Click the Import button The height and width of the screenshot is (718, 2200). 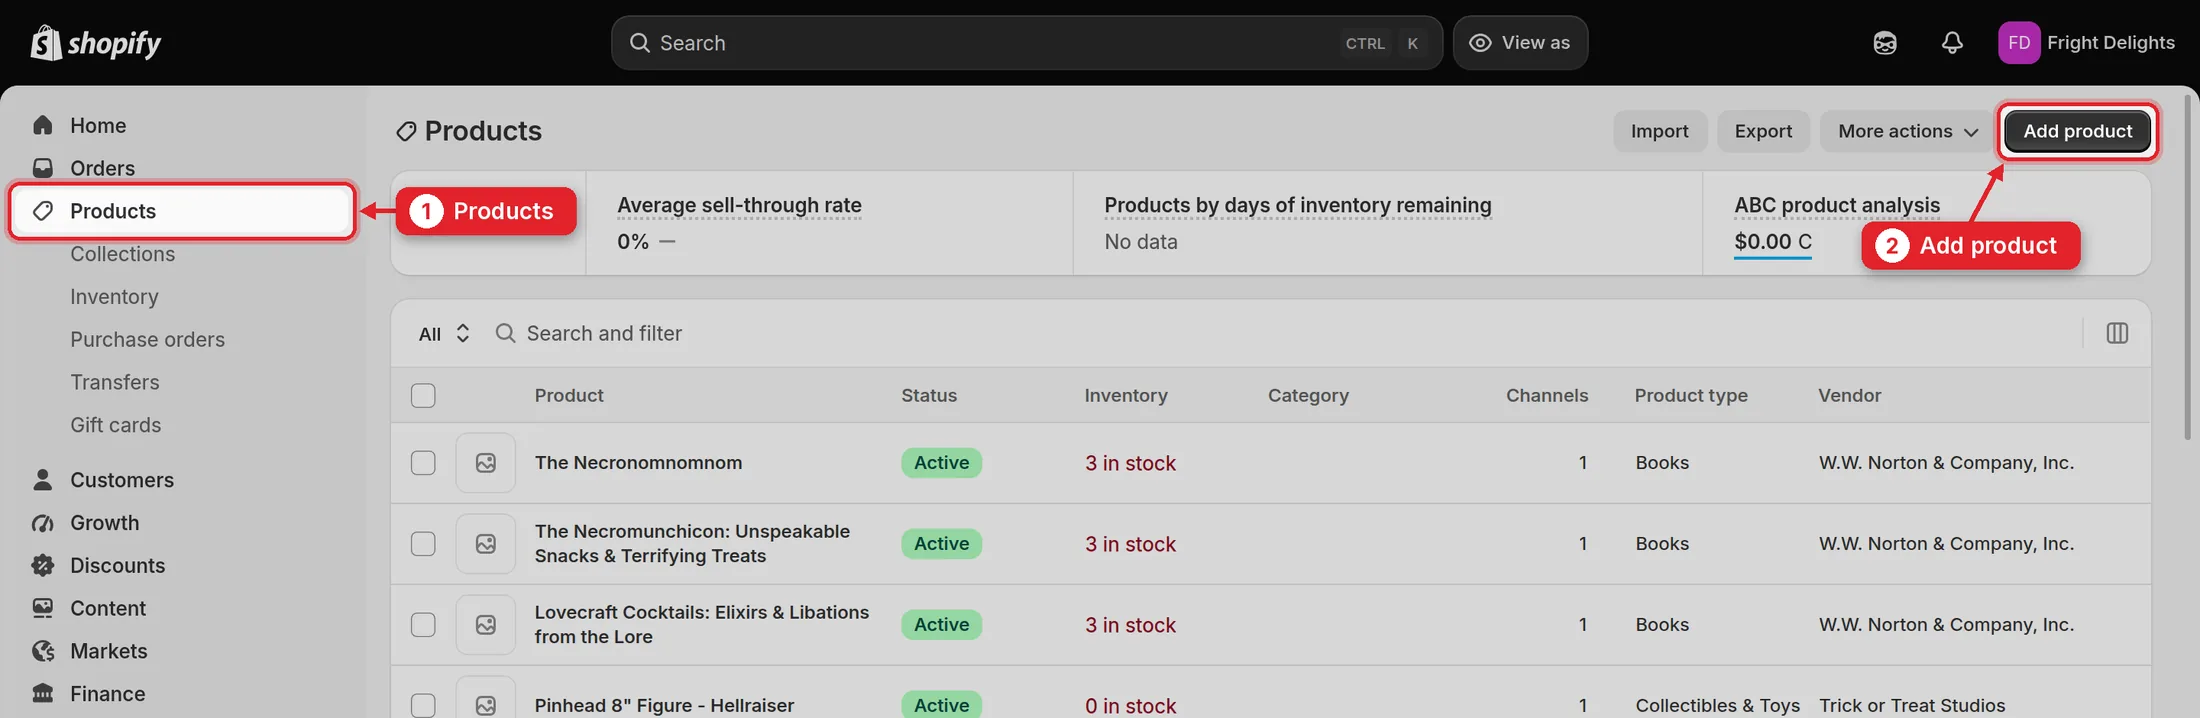(x=1659, y=131)
